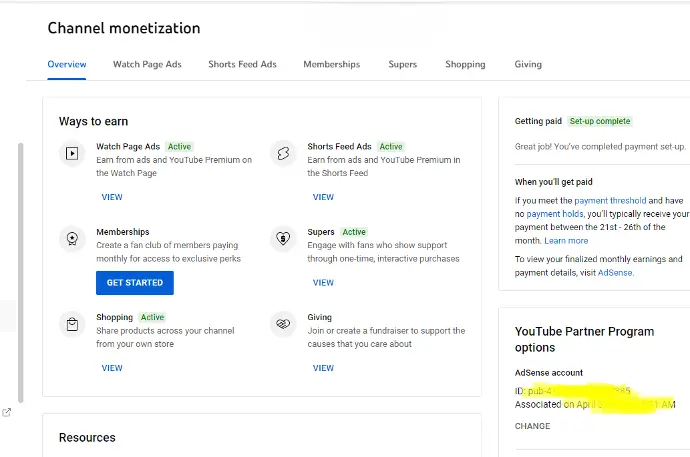Click VIEW under Watch Page Ads
The image size is (690, 457).
tap(112, 197)
